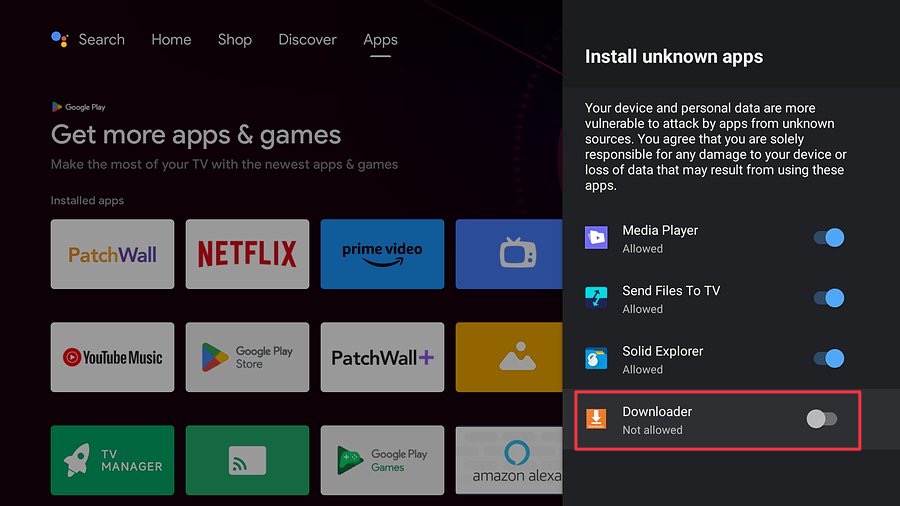The height and width of the screenshot is (506, 900).
Task: Open the green cast app tile
Action: pyautogui.click(x=247, y=460)
